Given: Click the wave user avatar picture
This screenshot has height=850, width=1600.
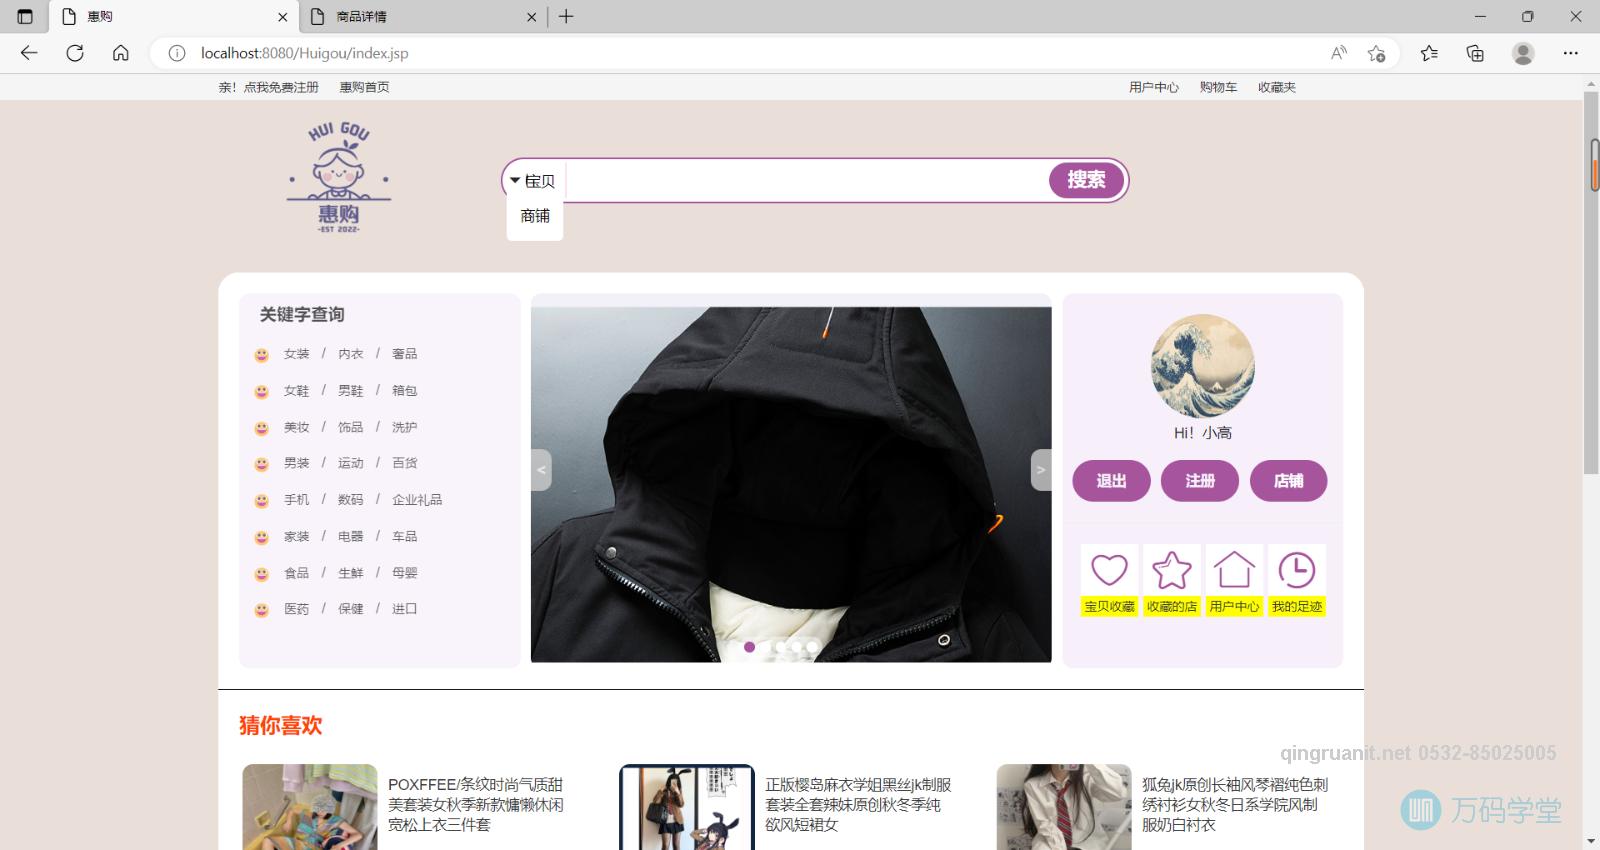Looking at the screenshot, I should coord(1203,367).
